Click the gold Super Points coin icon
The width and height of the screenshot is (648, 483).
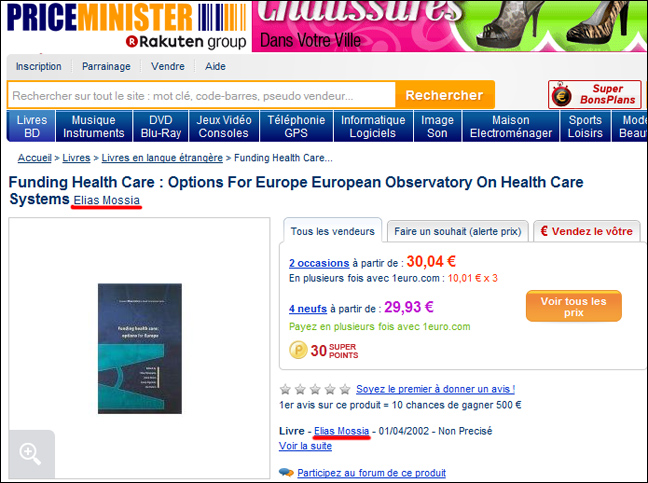point(298,350)
